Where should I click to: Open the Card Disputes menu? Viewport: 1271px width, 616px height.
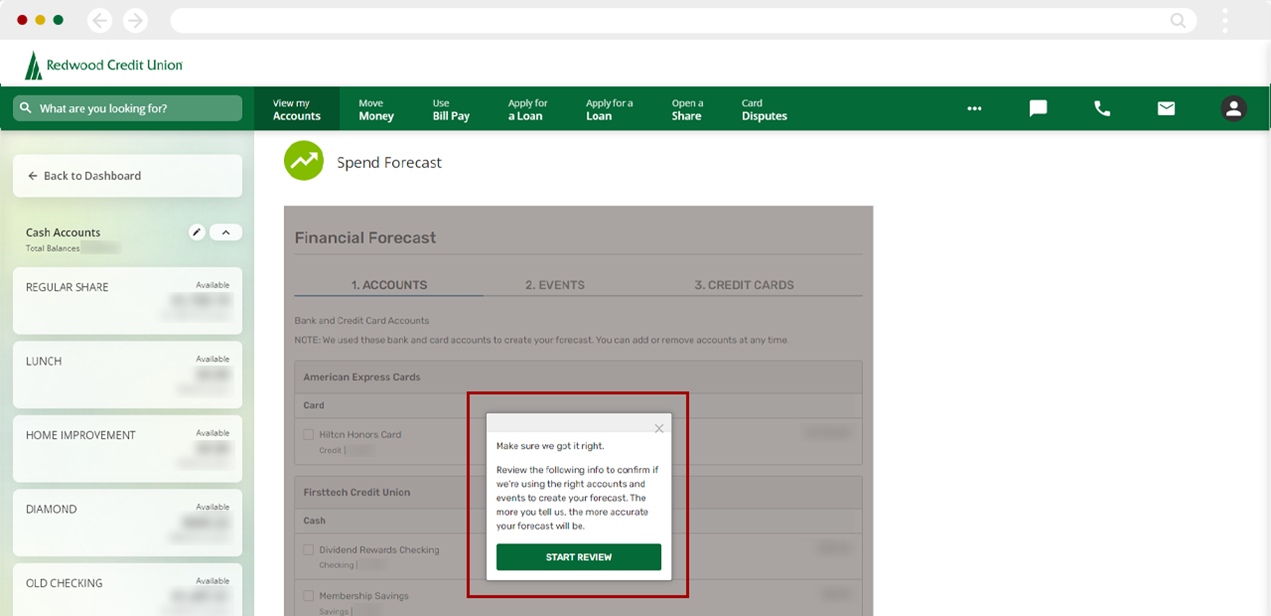[x=764, y=109]
